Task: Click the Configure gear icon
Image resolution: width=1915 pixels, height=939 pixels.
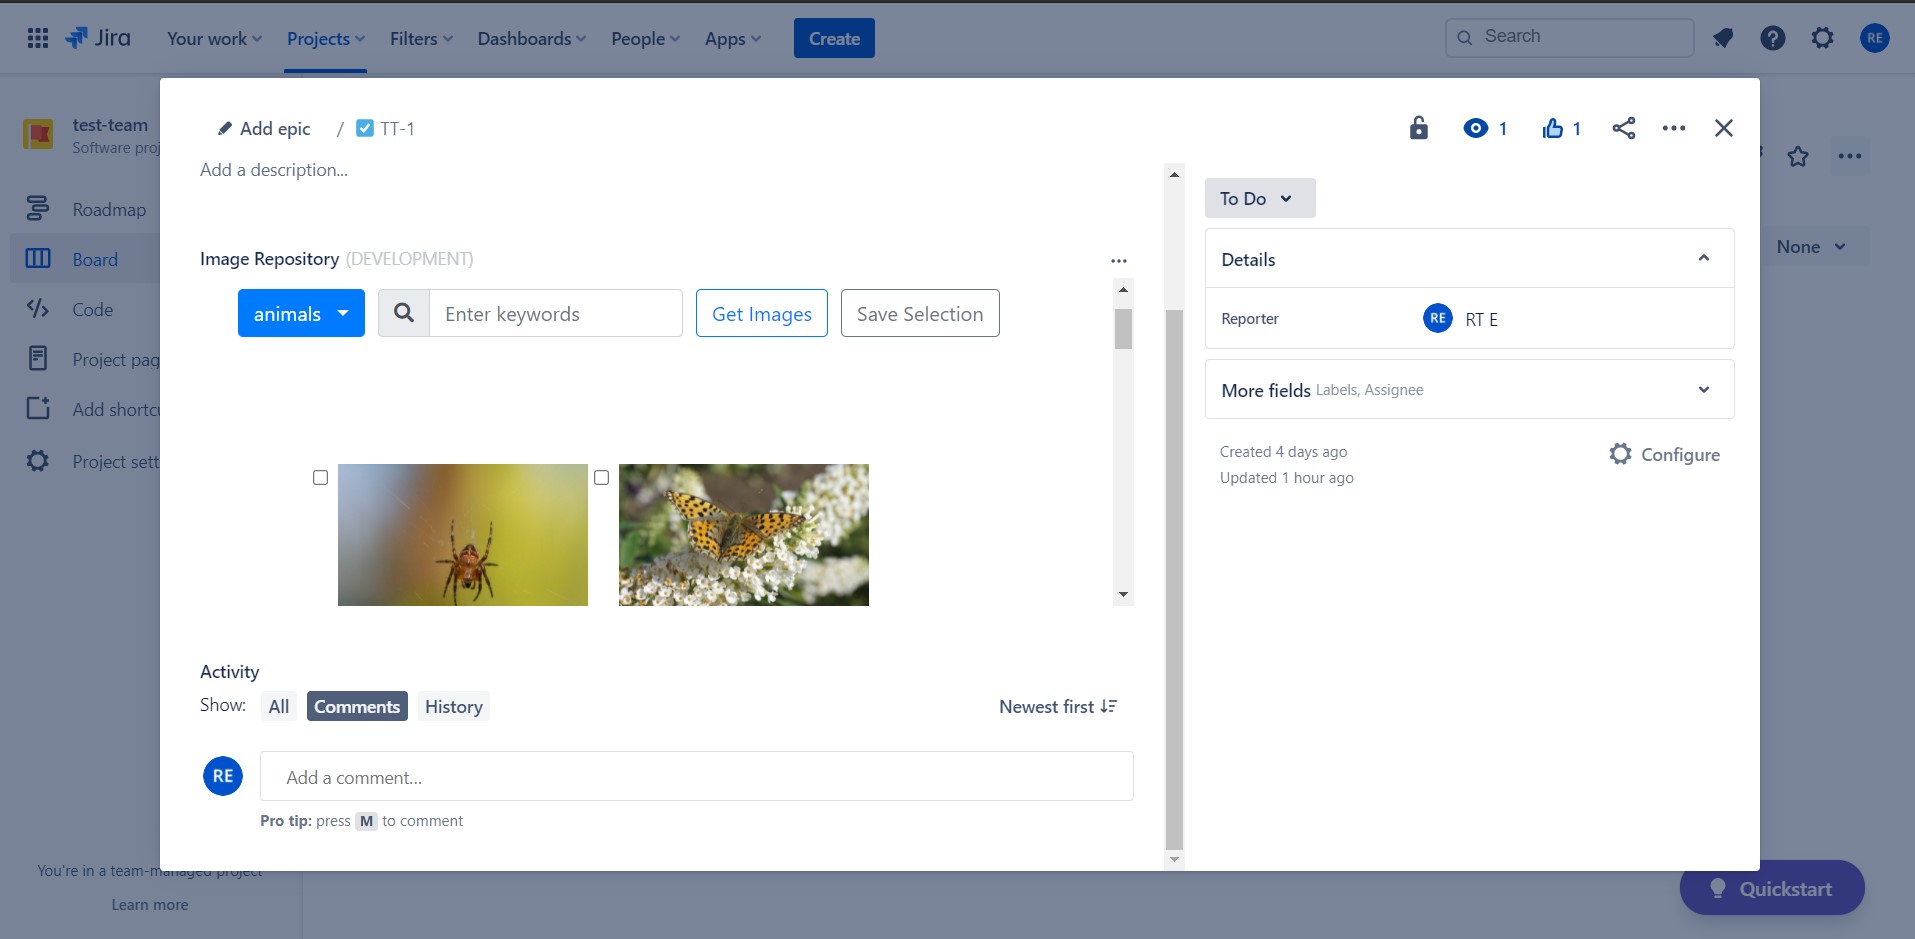Action: click(1621, 454)
